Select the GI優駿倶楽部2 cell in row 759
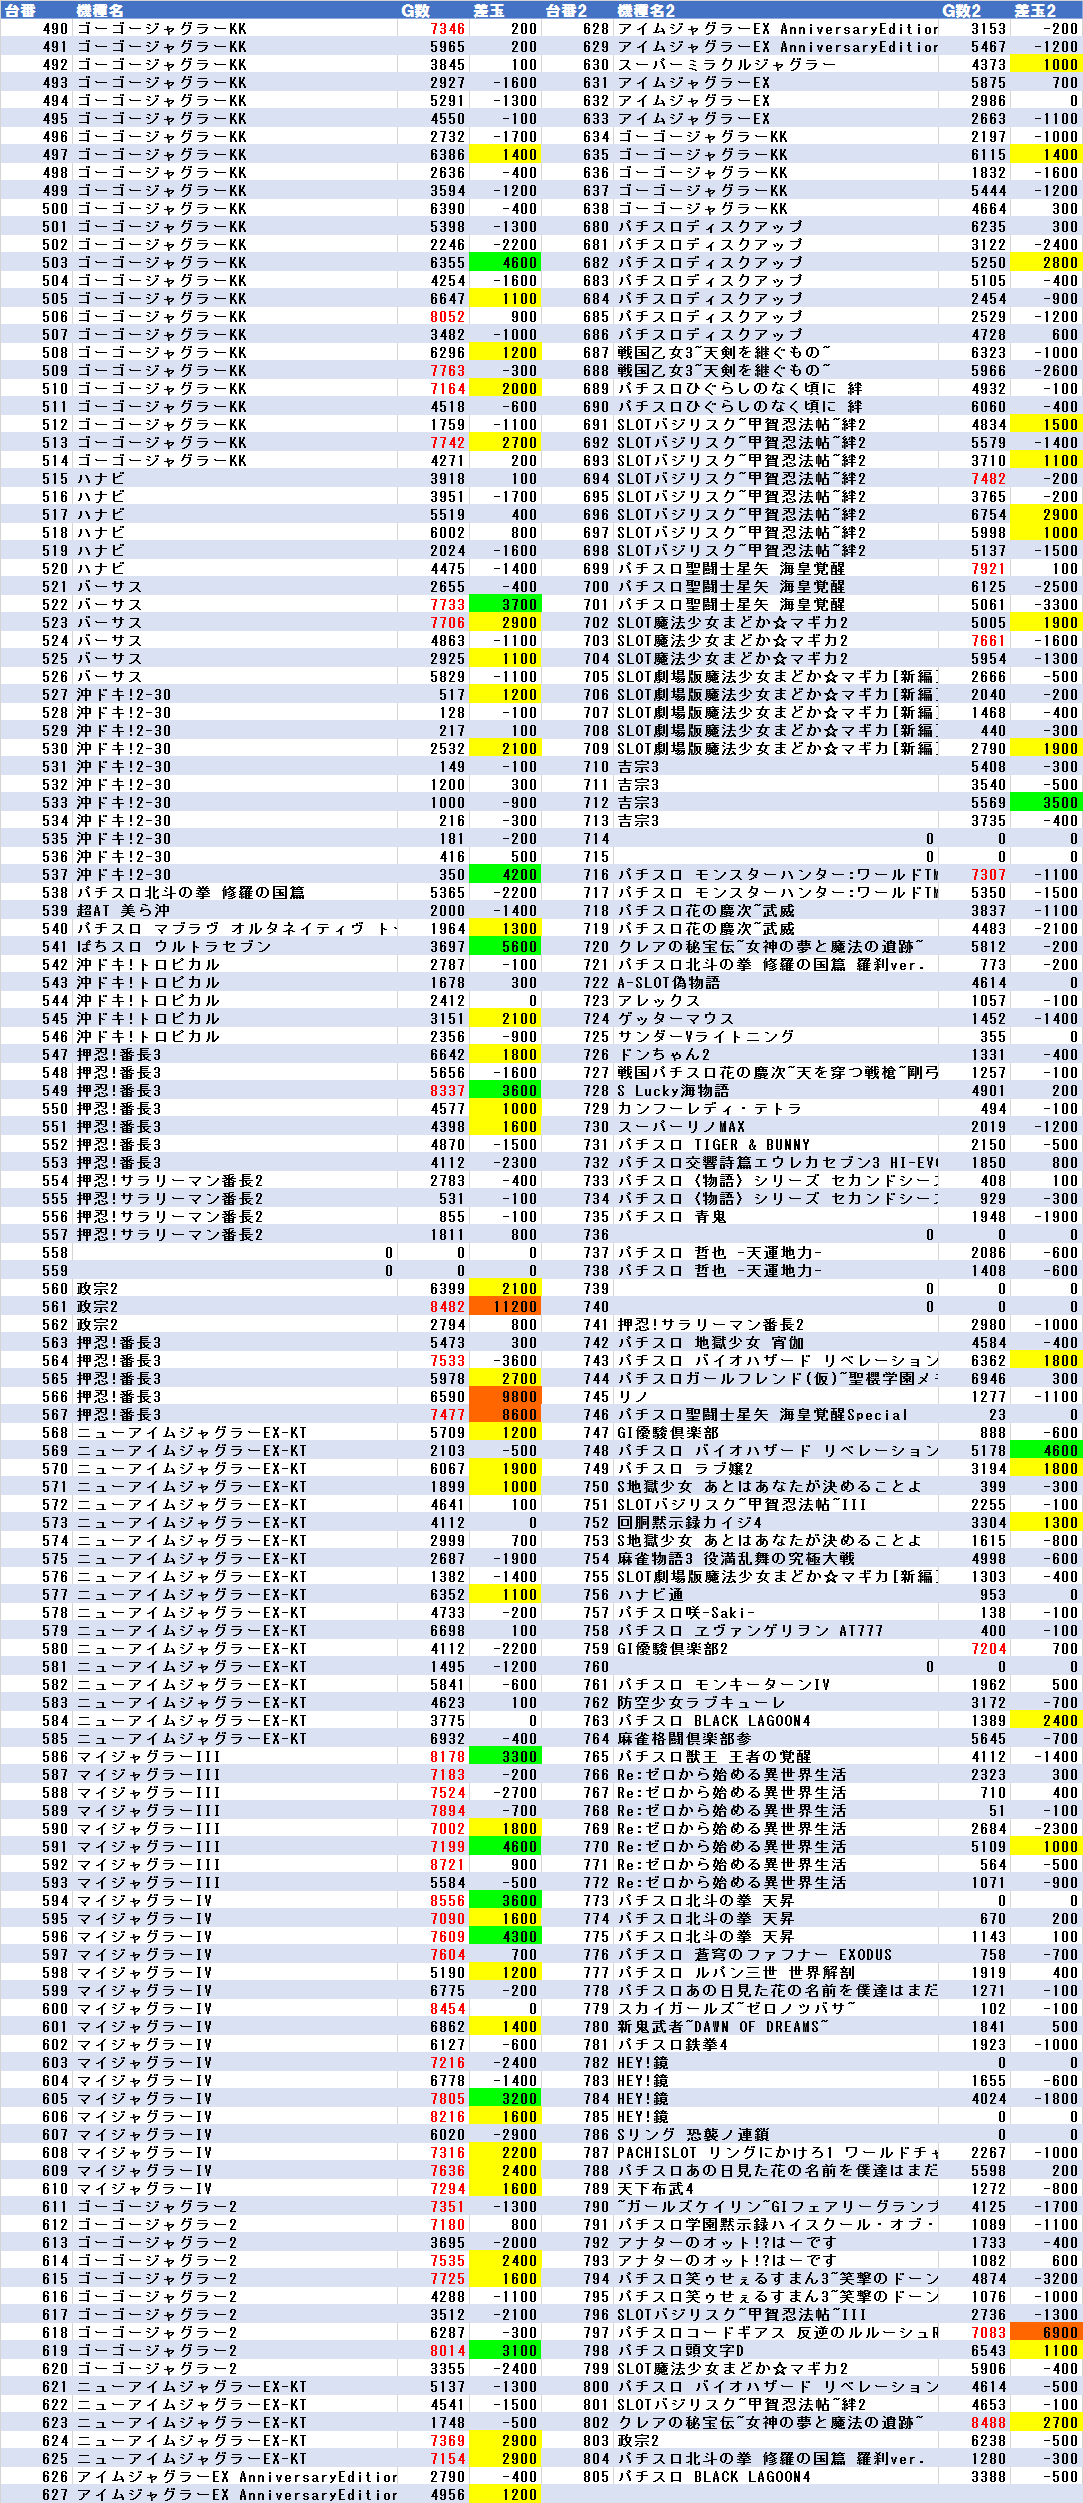The width and height of the screenshot is (1083, 2503). tap(775, 1648)
